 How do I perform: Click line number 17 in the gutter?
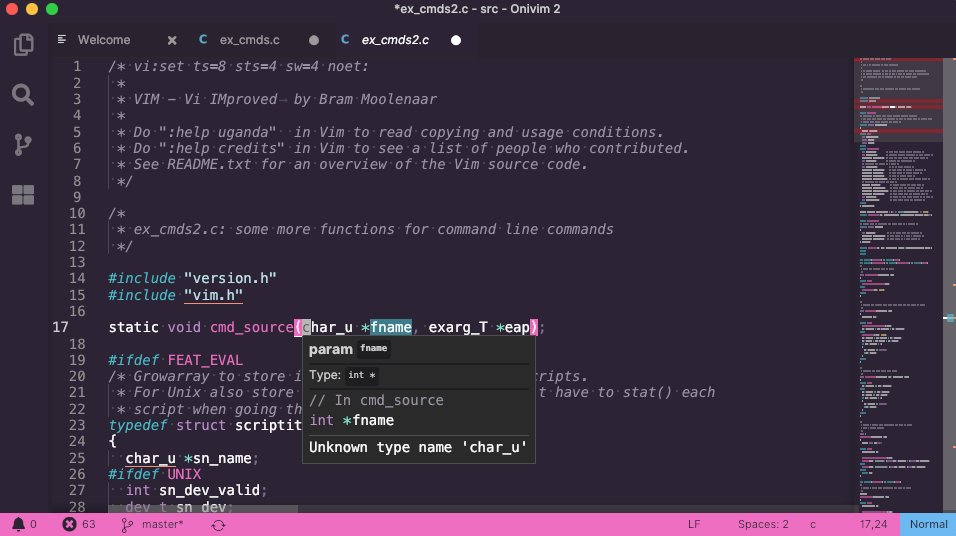[x=60, y=327]
